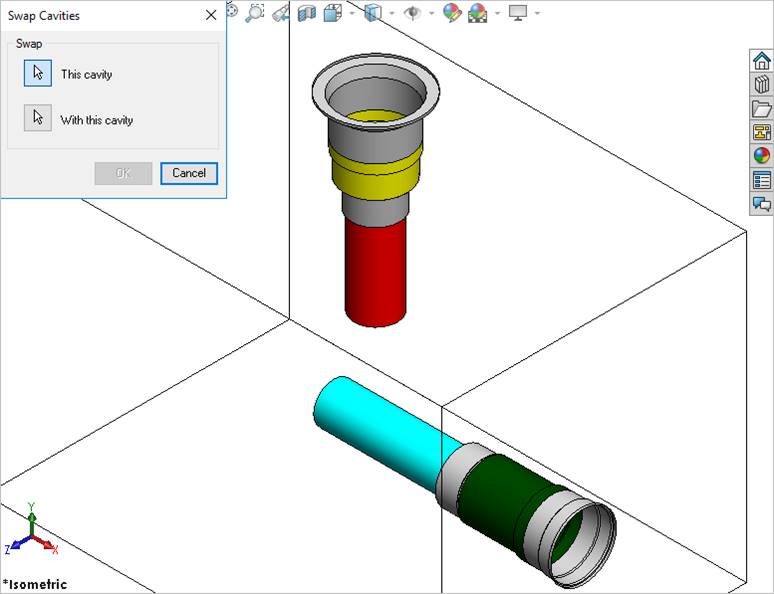The image size is (774, 594).
Task: Expand the Display Style dropdown arrow
Action: point(392,13)
